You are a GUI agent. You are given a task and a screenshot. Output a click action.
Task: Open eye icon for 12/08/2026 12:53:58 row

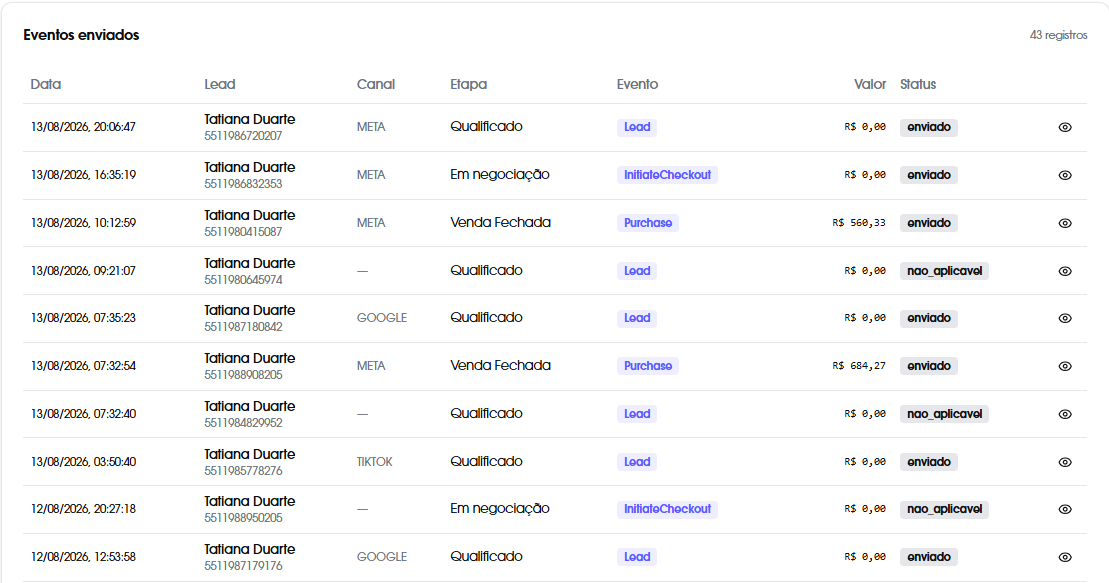click(1064, 558)
